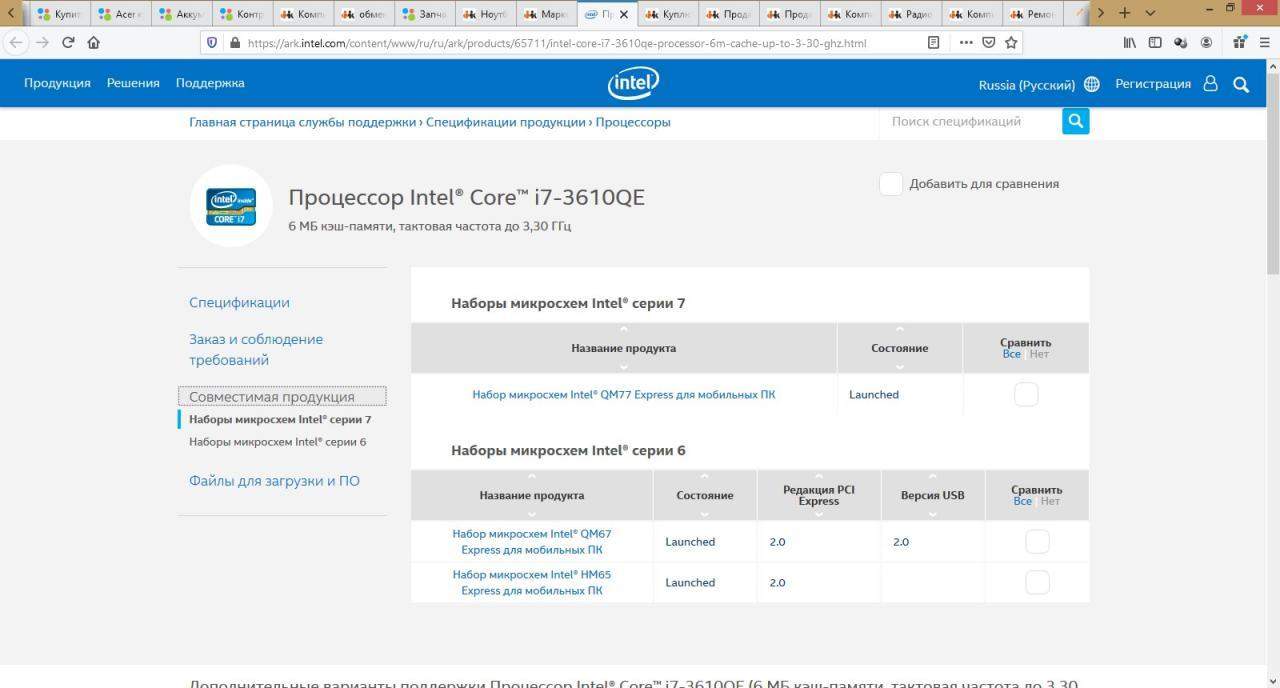
Task: Open the Firefox Library menu
Action: [1130, 43]
